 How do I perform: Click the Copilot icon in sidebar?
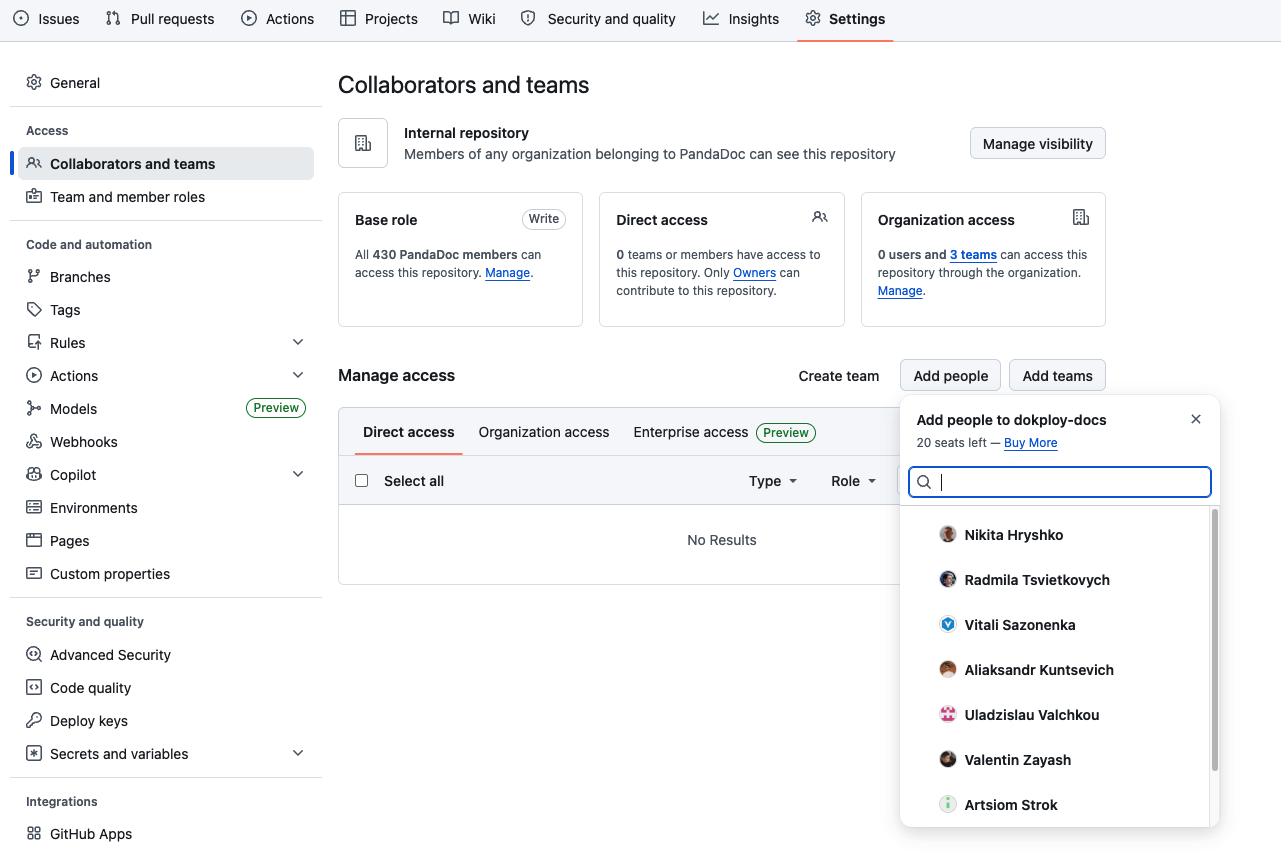pos(34,475)
